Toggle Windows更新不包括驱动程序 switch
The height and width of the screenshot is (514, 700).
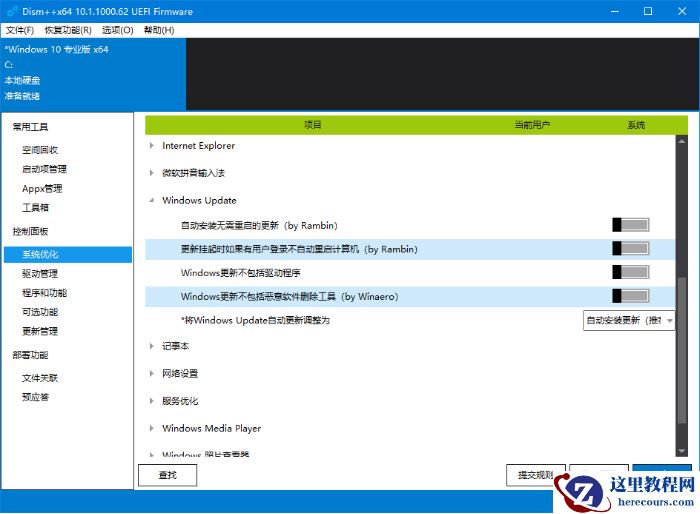point(630,272)
